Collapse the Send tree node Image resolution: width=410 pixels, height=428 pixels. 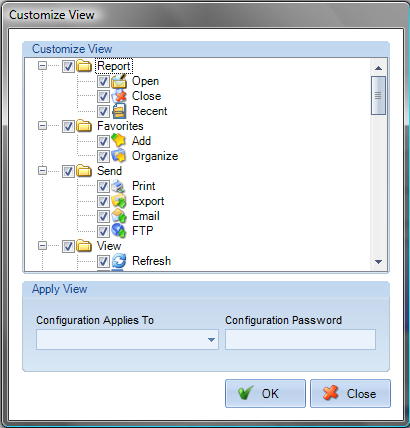[x=42, y=171]
